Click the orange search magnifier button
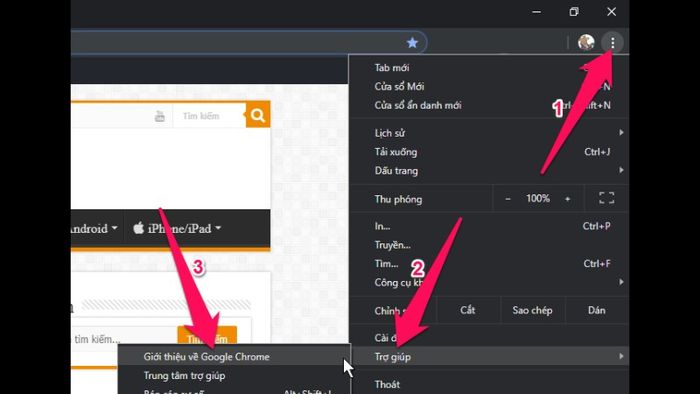The image size is (700, 394). (x=258, y=115)
